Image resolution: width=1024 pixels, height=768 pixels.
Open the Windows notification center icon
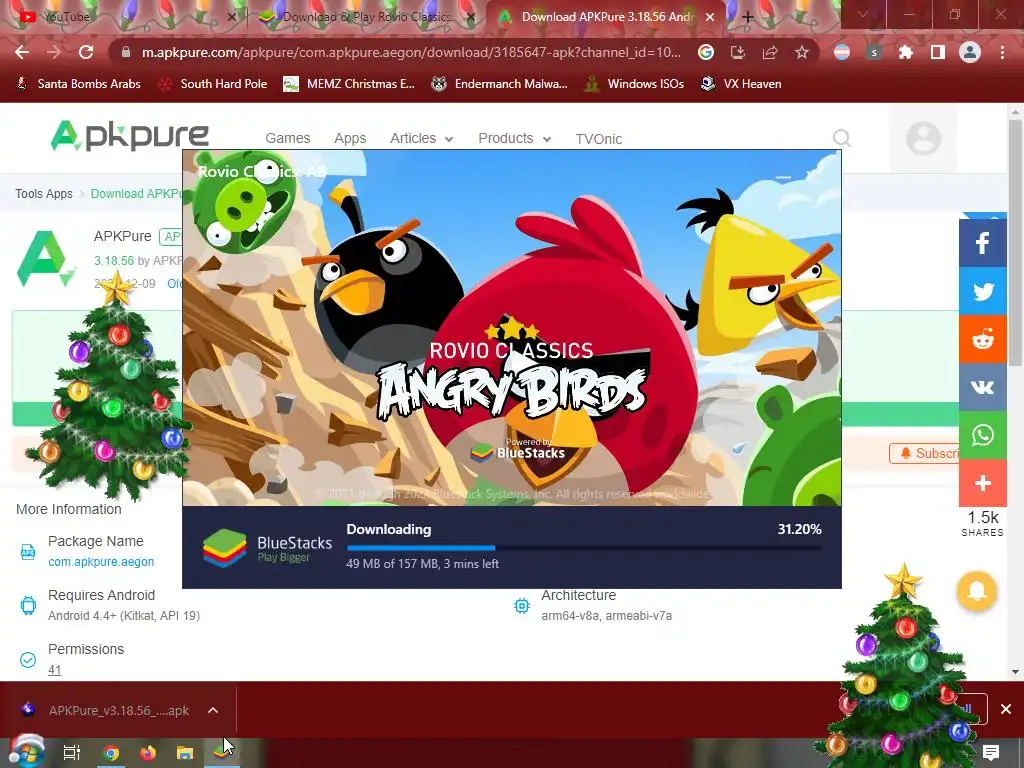(991, 752)
